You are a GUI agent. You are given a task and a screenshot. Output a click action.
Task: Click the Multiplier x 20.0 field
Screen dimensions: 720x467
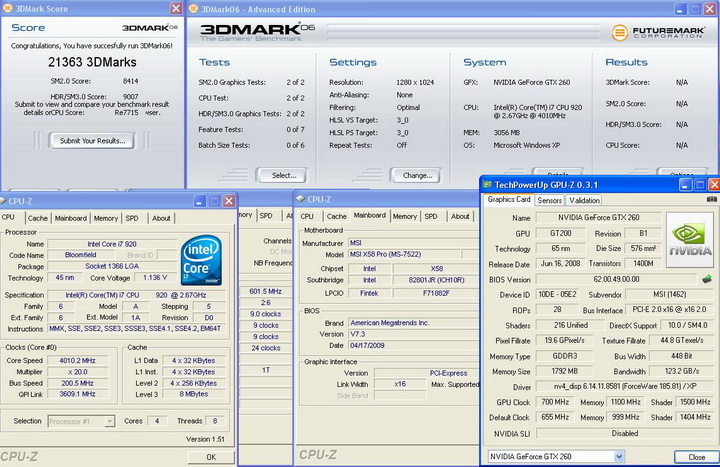(x=77, y=372)
